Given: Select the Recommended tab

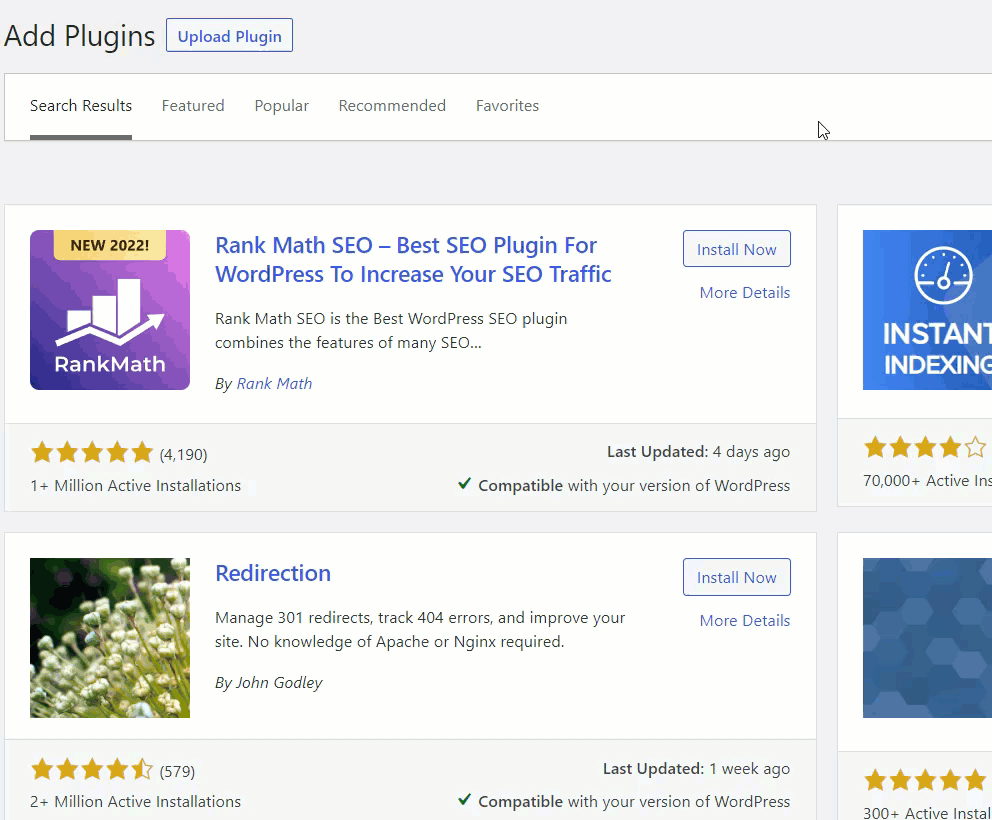Looking at the screenshot, I should click(x=392, y=106).
